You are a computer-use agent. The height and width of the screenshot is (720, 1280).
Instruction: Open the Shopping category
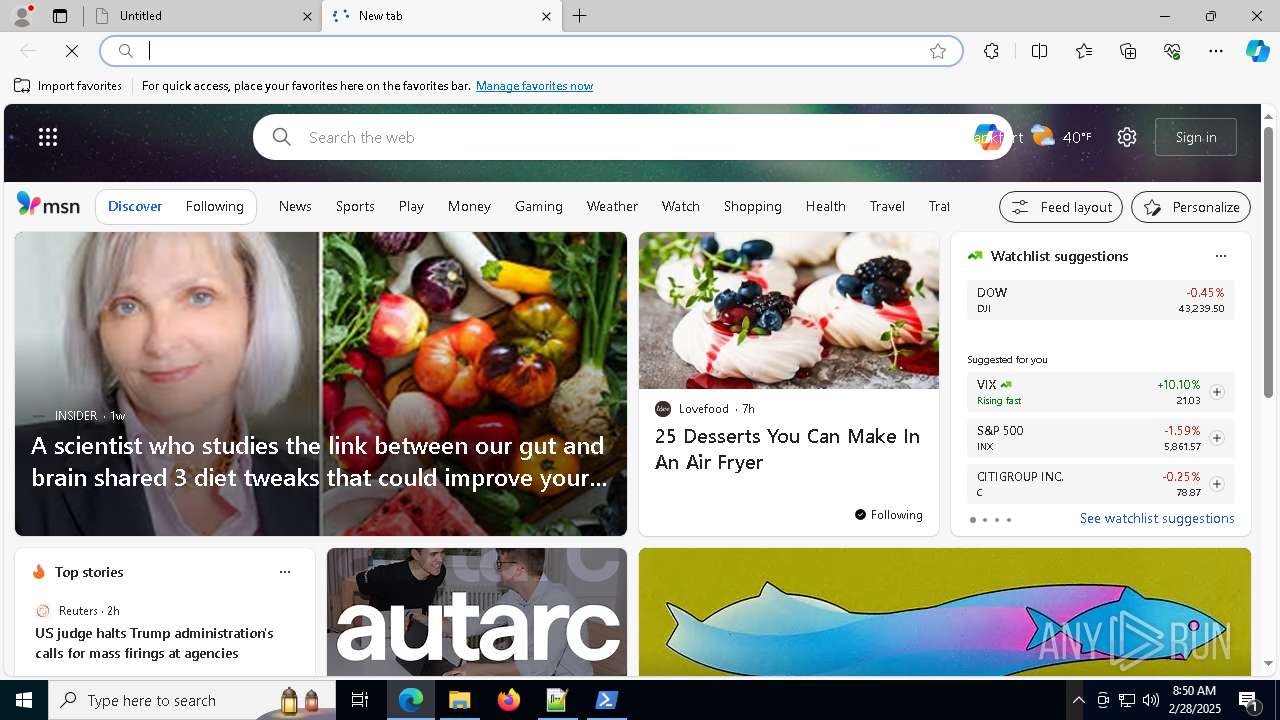753,206
